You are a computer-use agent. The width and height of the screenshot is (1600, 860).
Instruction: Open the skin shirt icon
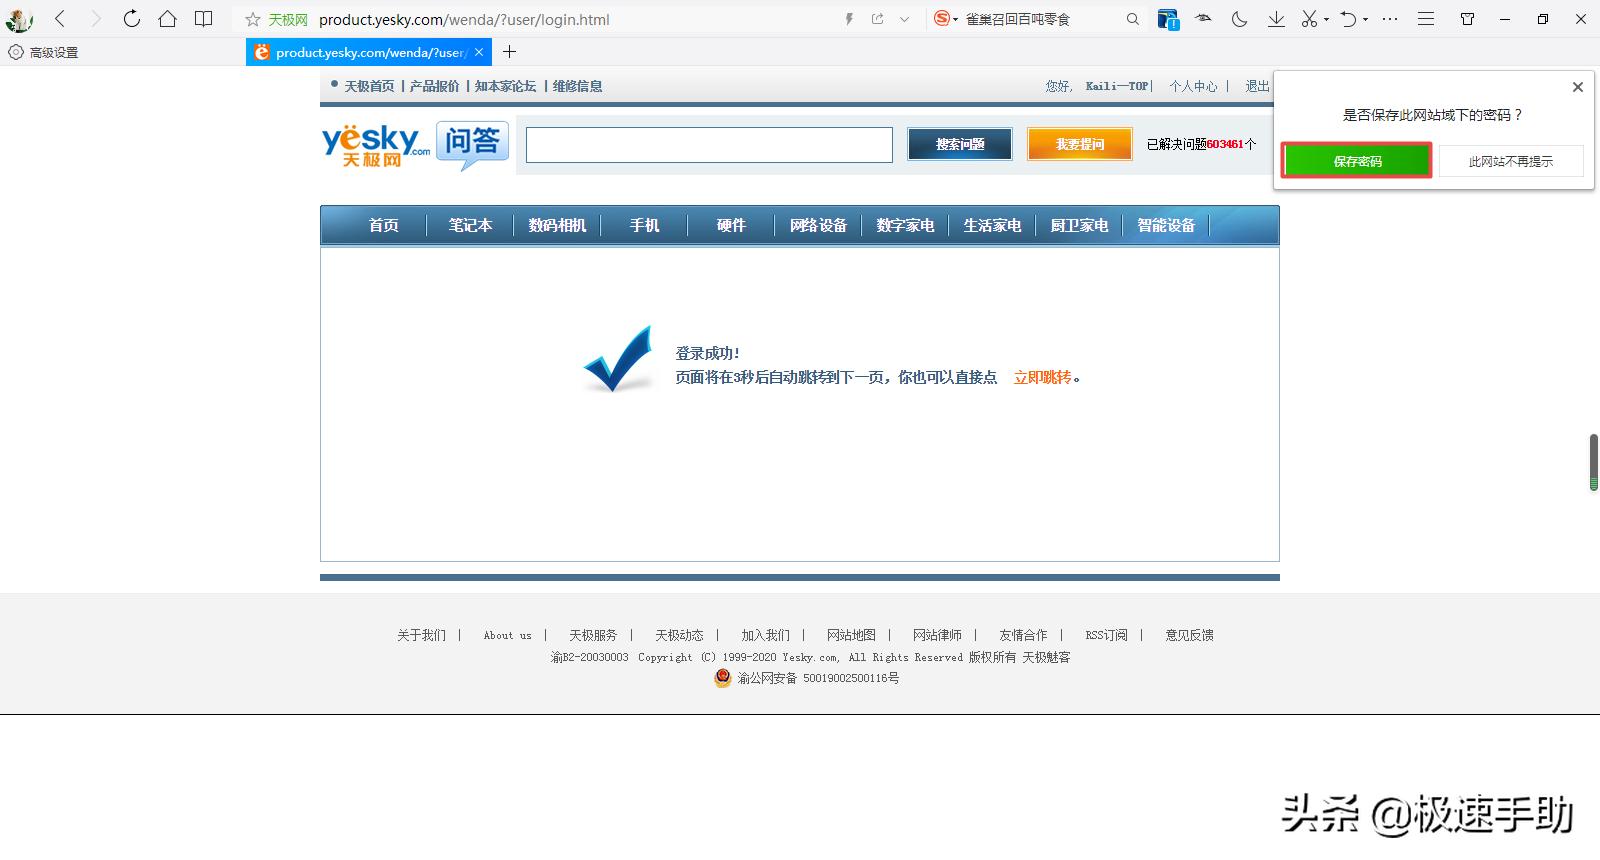pyautogui.click(x=1467, y=19)
